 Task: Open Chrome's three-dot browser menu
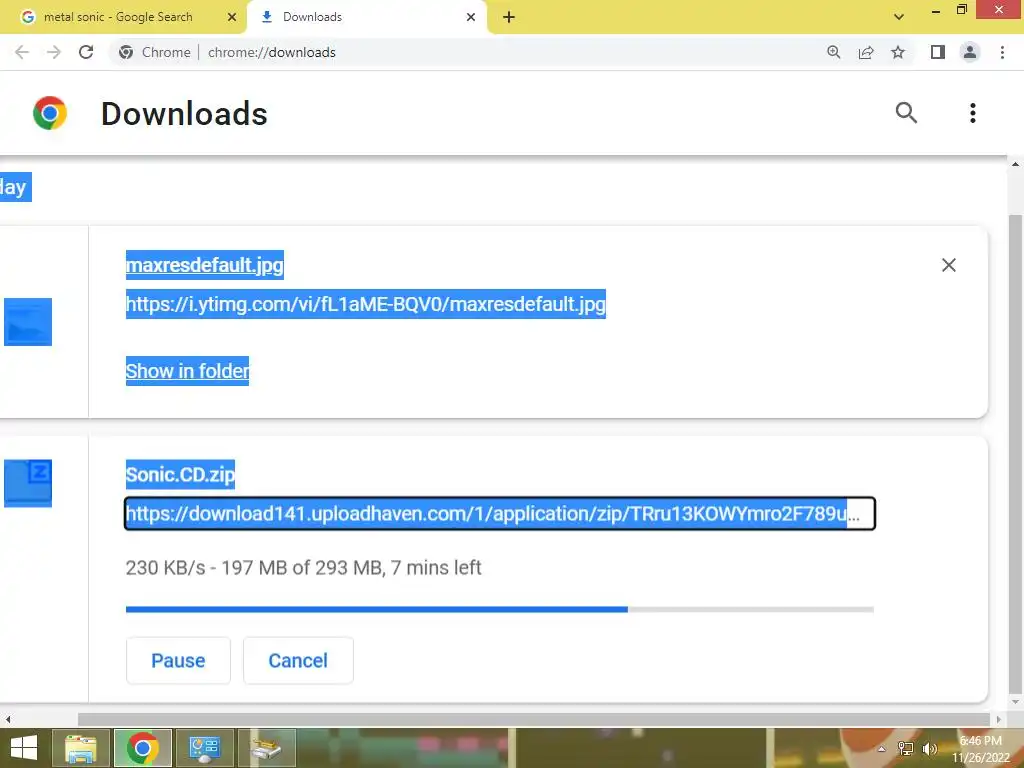pos(1002,52)
